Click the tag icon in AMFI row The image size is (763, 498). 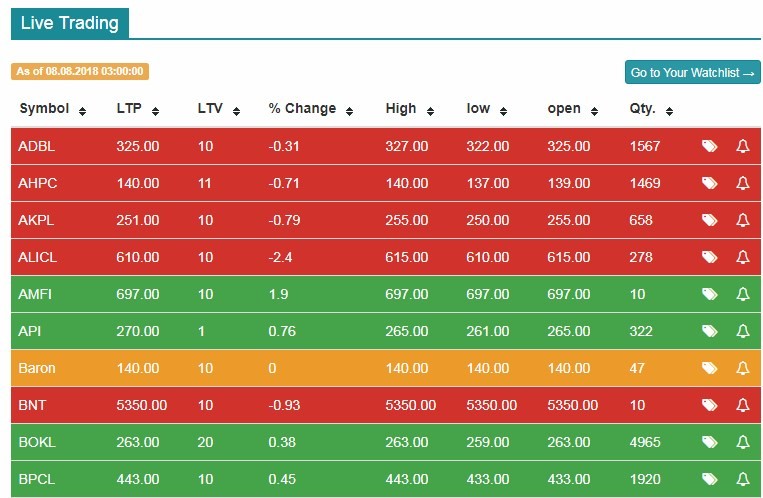709,294
